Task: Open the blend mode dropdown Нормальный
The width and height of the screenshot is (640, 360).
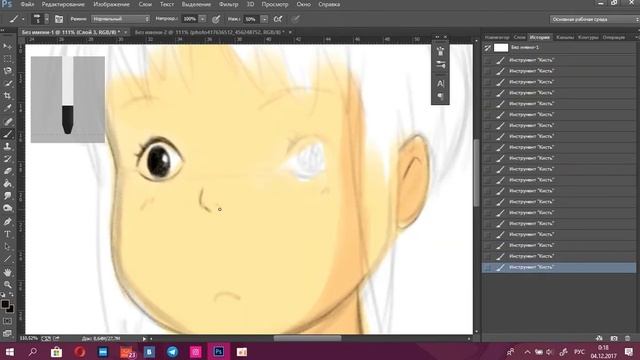Action: [x=120, y=19]
